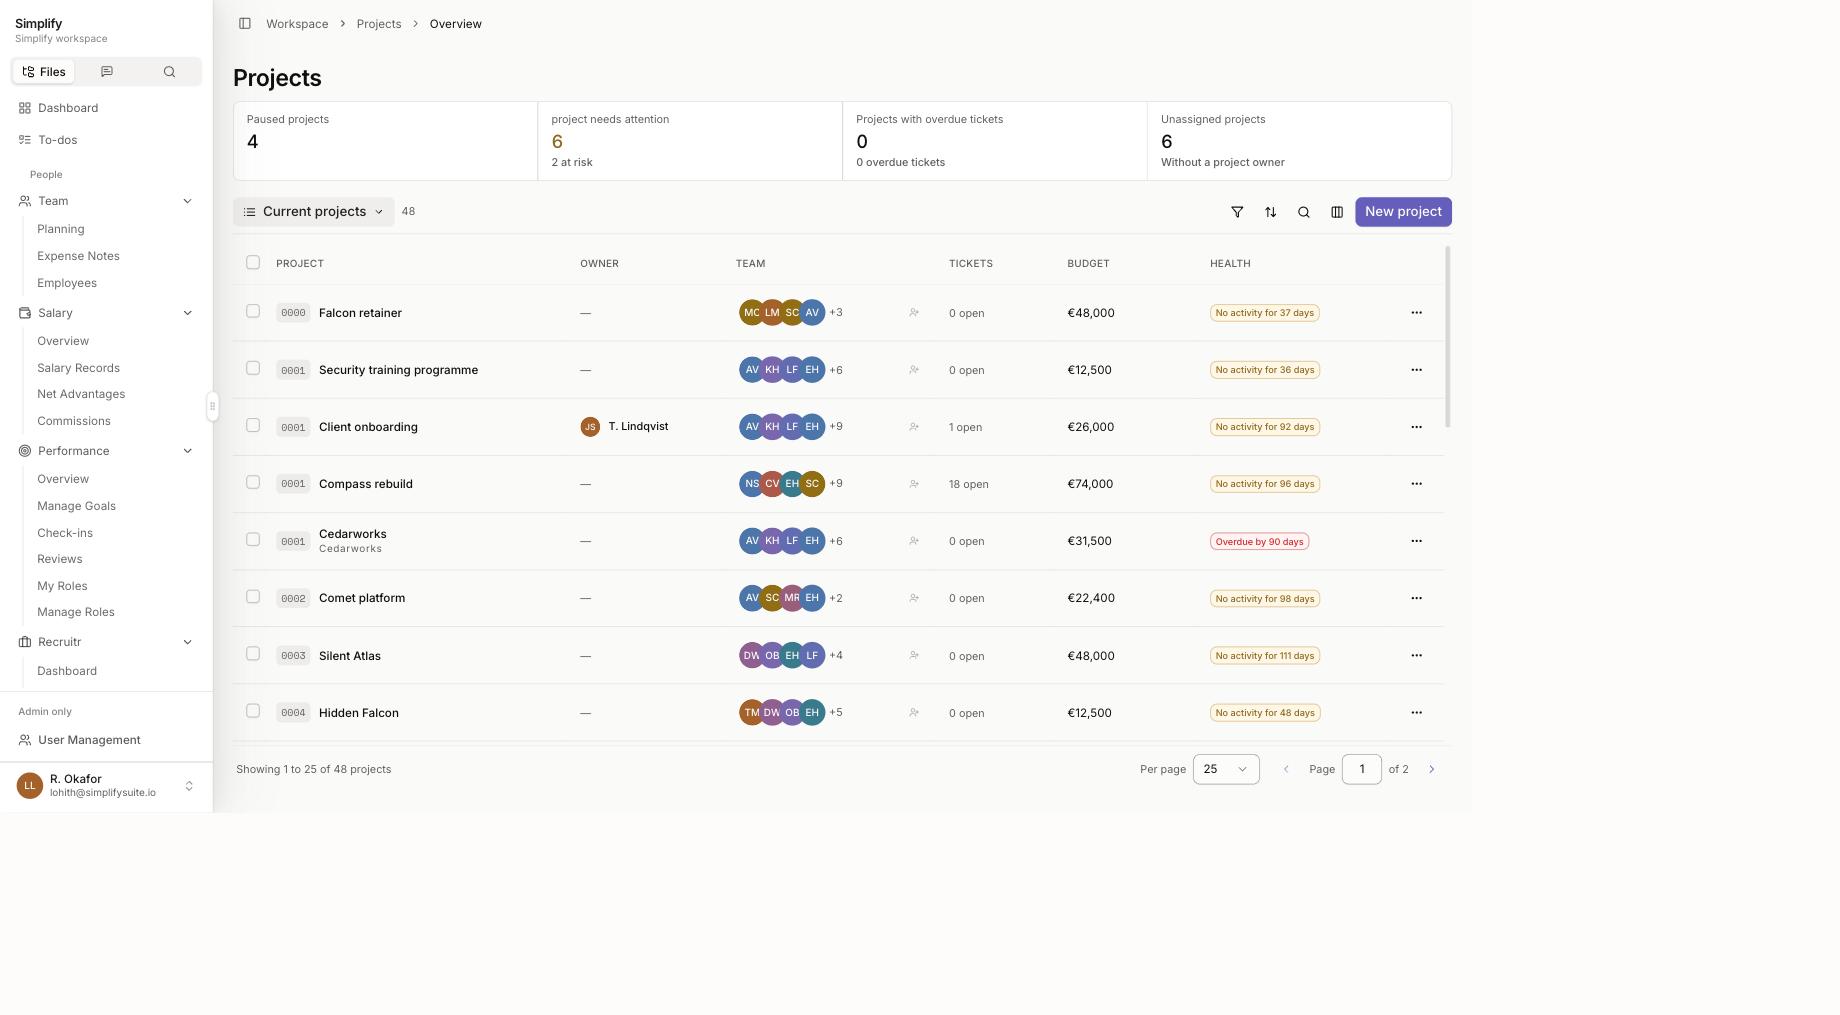Open the column settings icon
This screenshot has height=1015, width=1840.
(1337, 212)
